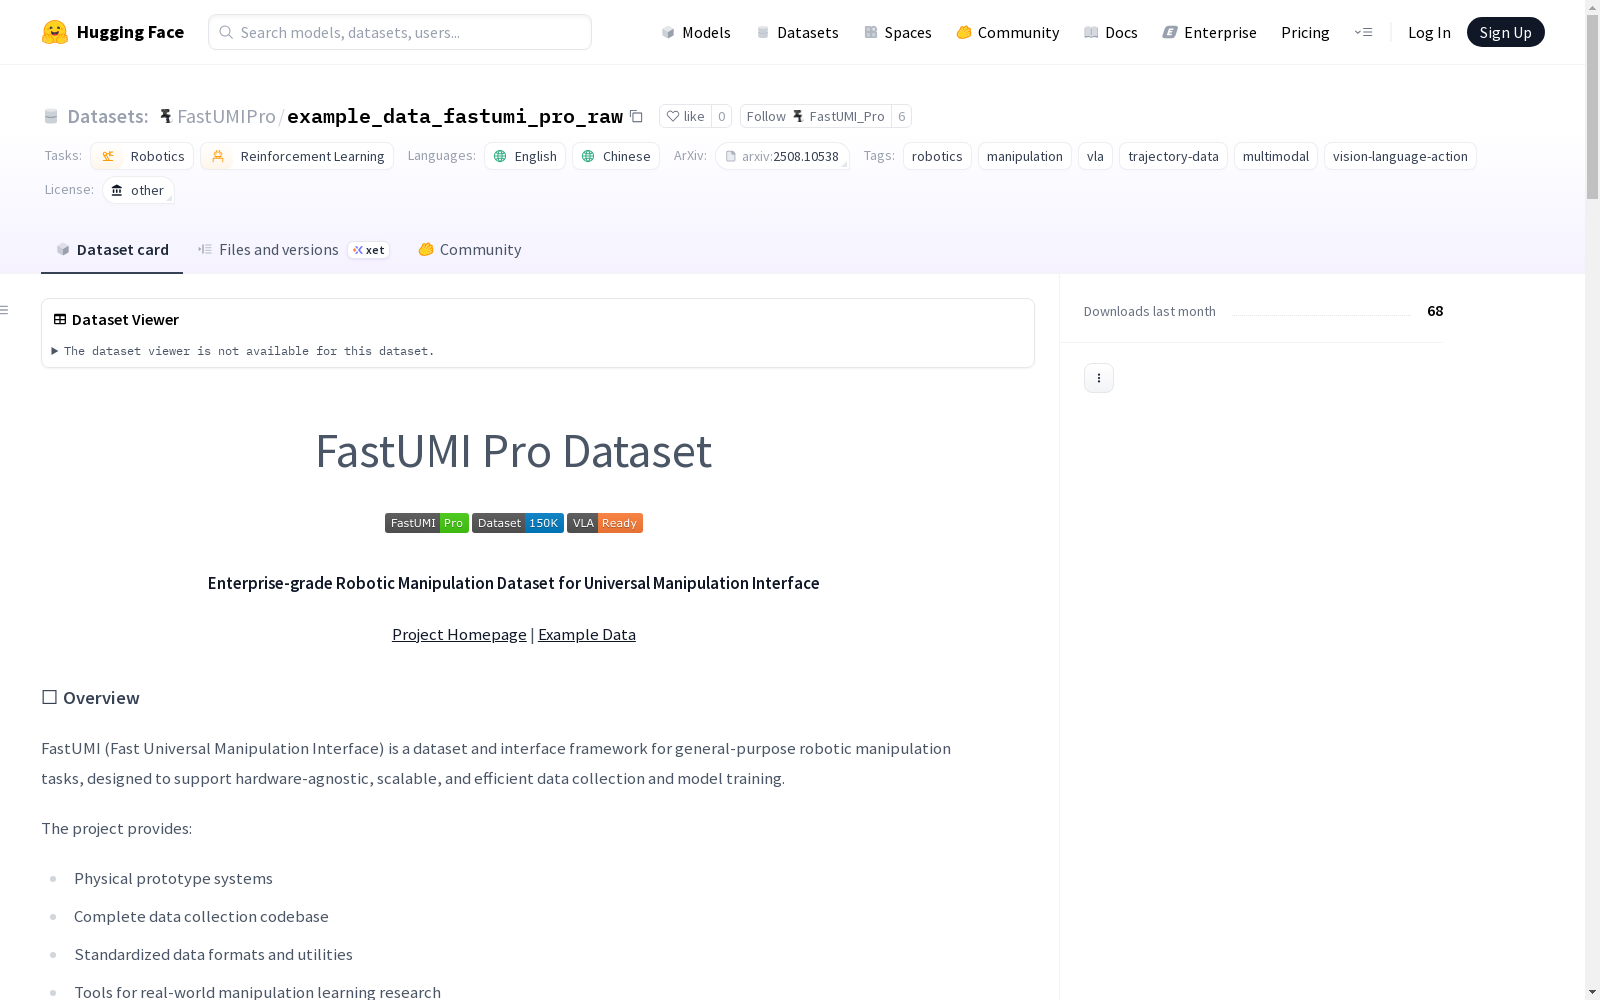Click the Downloads last month value 68
1600x1000 pixels.
[x=1435, y=311]
